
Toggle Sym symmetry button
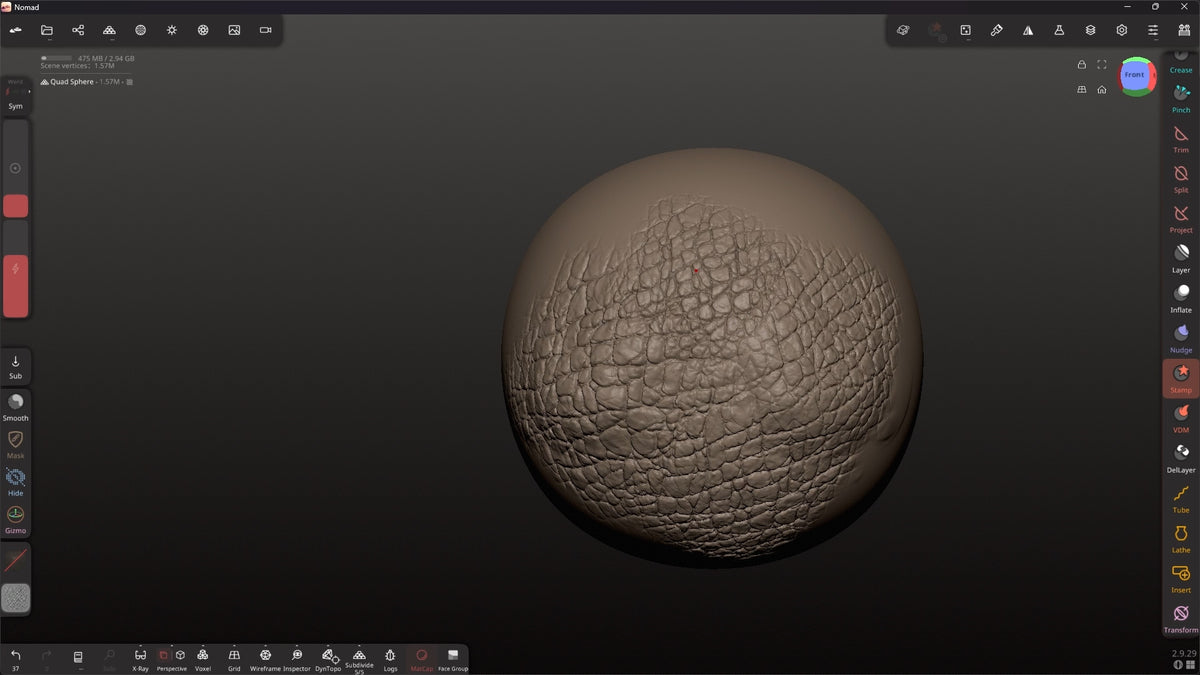pyautogui.click(x=15, y=106)
